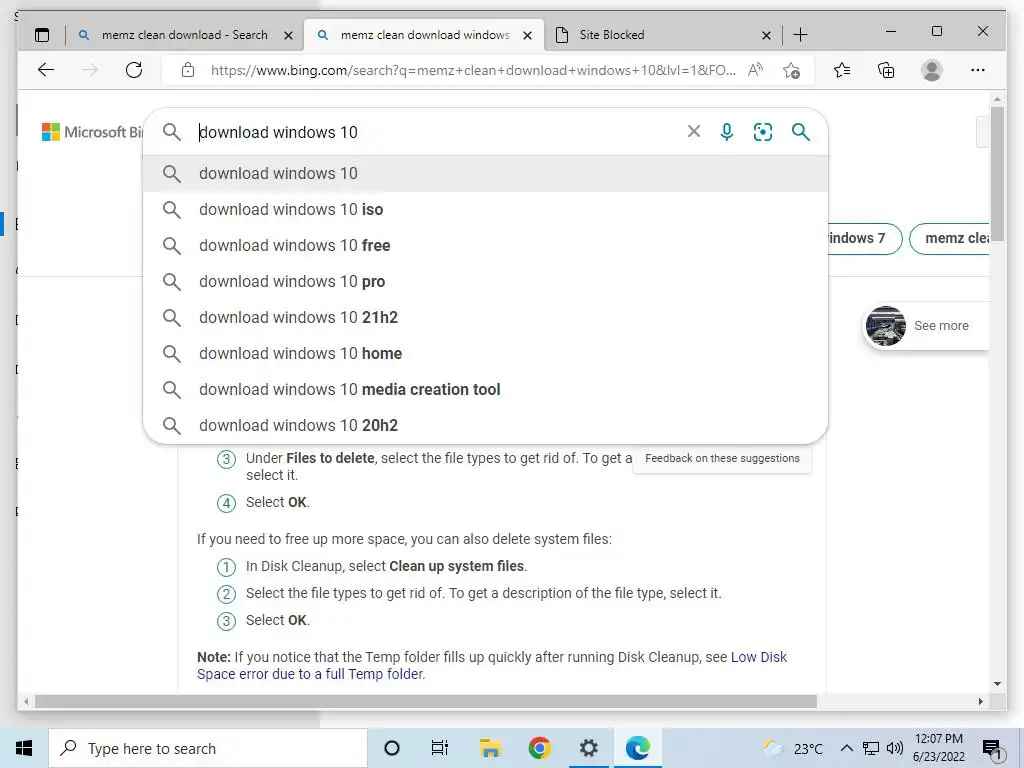1024x768 pixels.
Task: Switch to 'memz clean download - Search' tab
Action: click(184, 35)
